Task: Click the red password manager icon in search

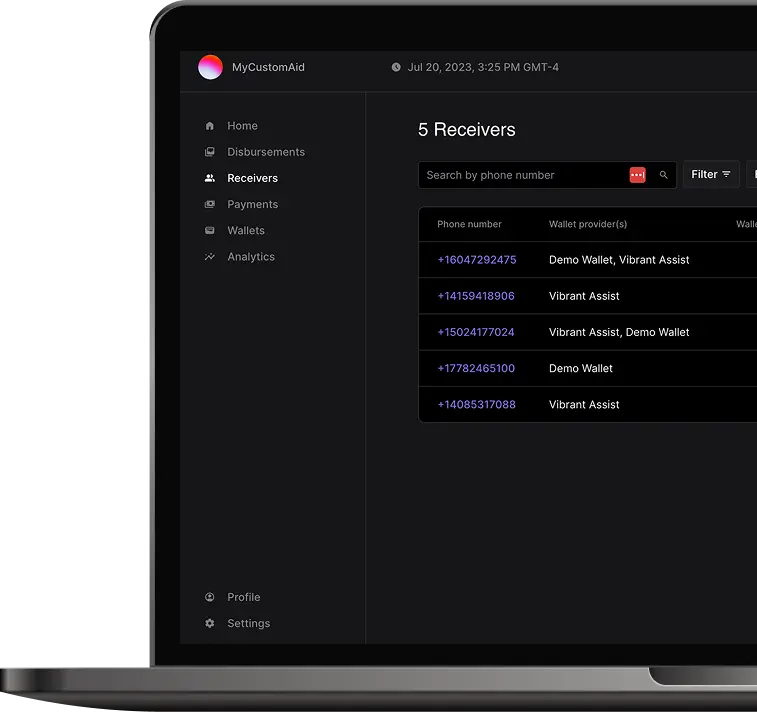Action: 638,175
